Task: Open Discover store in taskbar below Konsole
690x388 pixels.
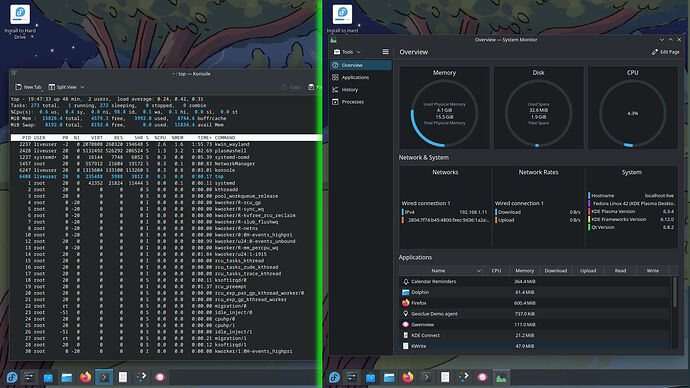Action: (x=48, y=377)
